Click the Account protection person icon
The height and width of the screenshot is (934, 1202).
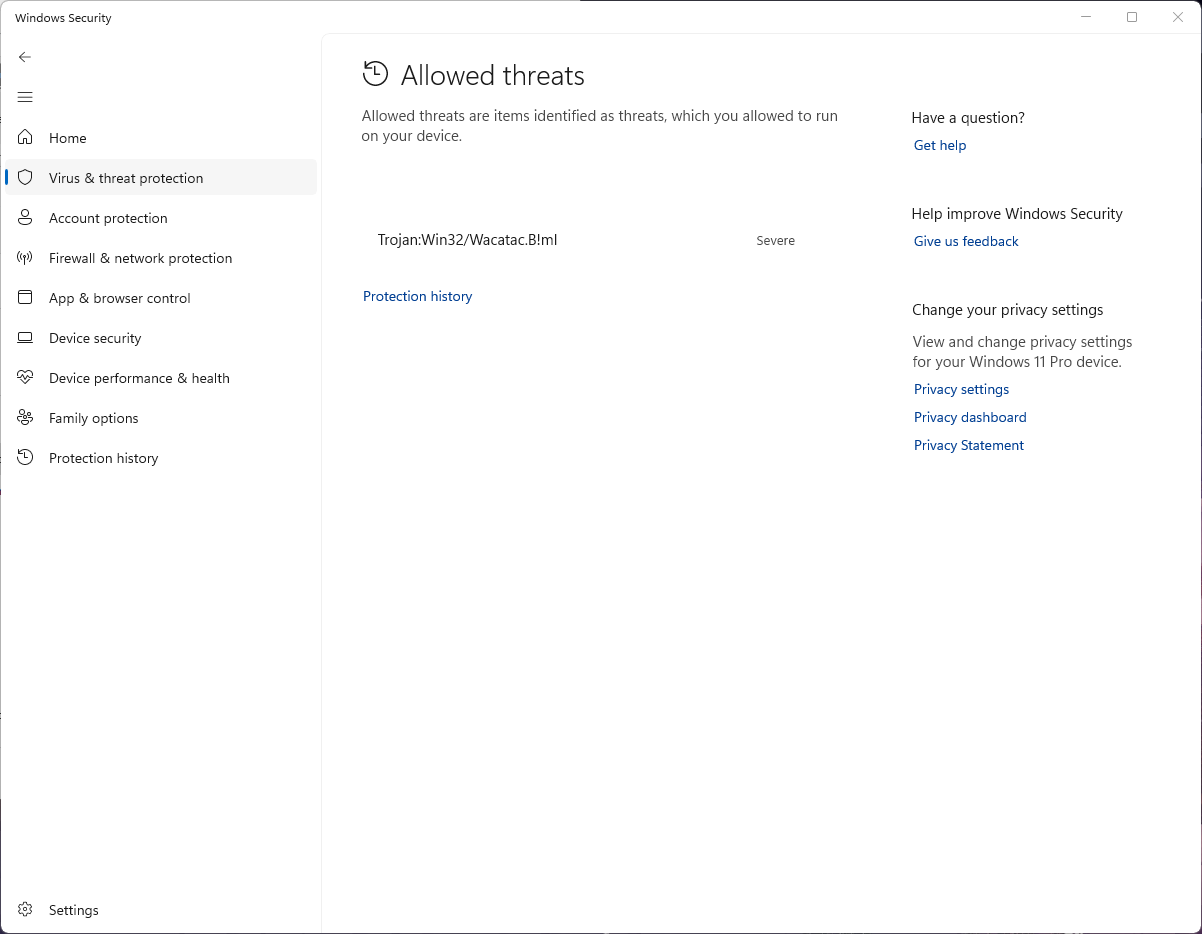[25, 218]
